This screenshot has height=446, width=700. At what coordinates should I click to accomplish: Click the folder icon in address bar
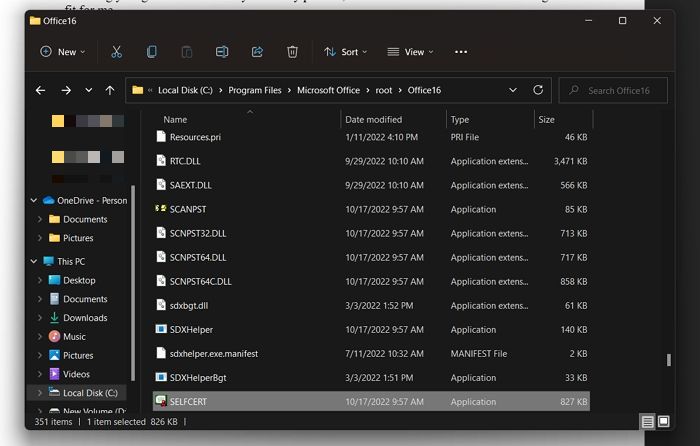[x=138, y=90]
